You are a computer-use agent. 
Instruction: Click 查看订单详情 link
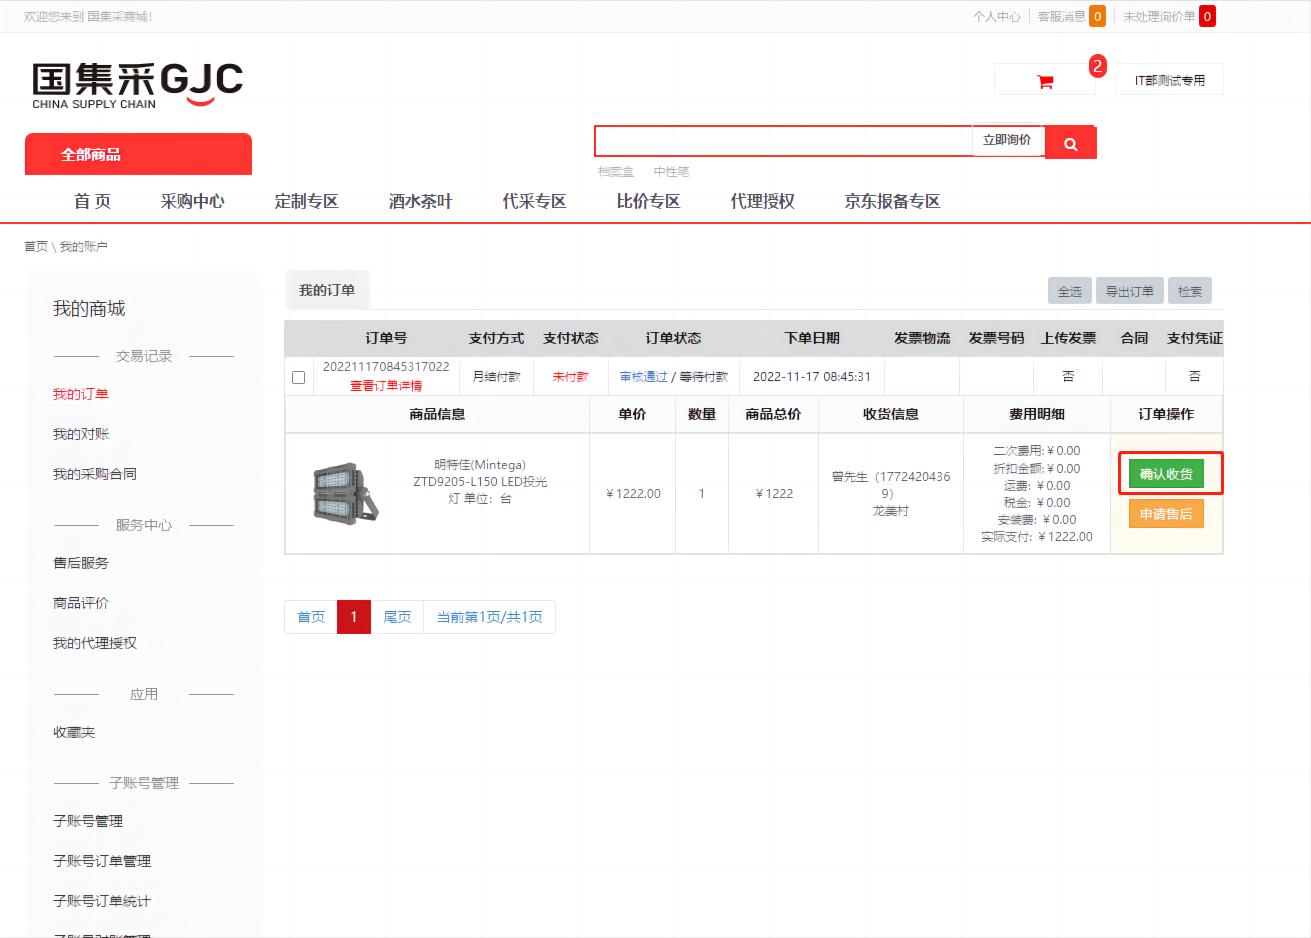386,386
